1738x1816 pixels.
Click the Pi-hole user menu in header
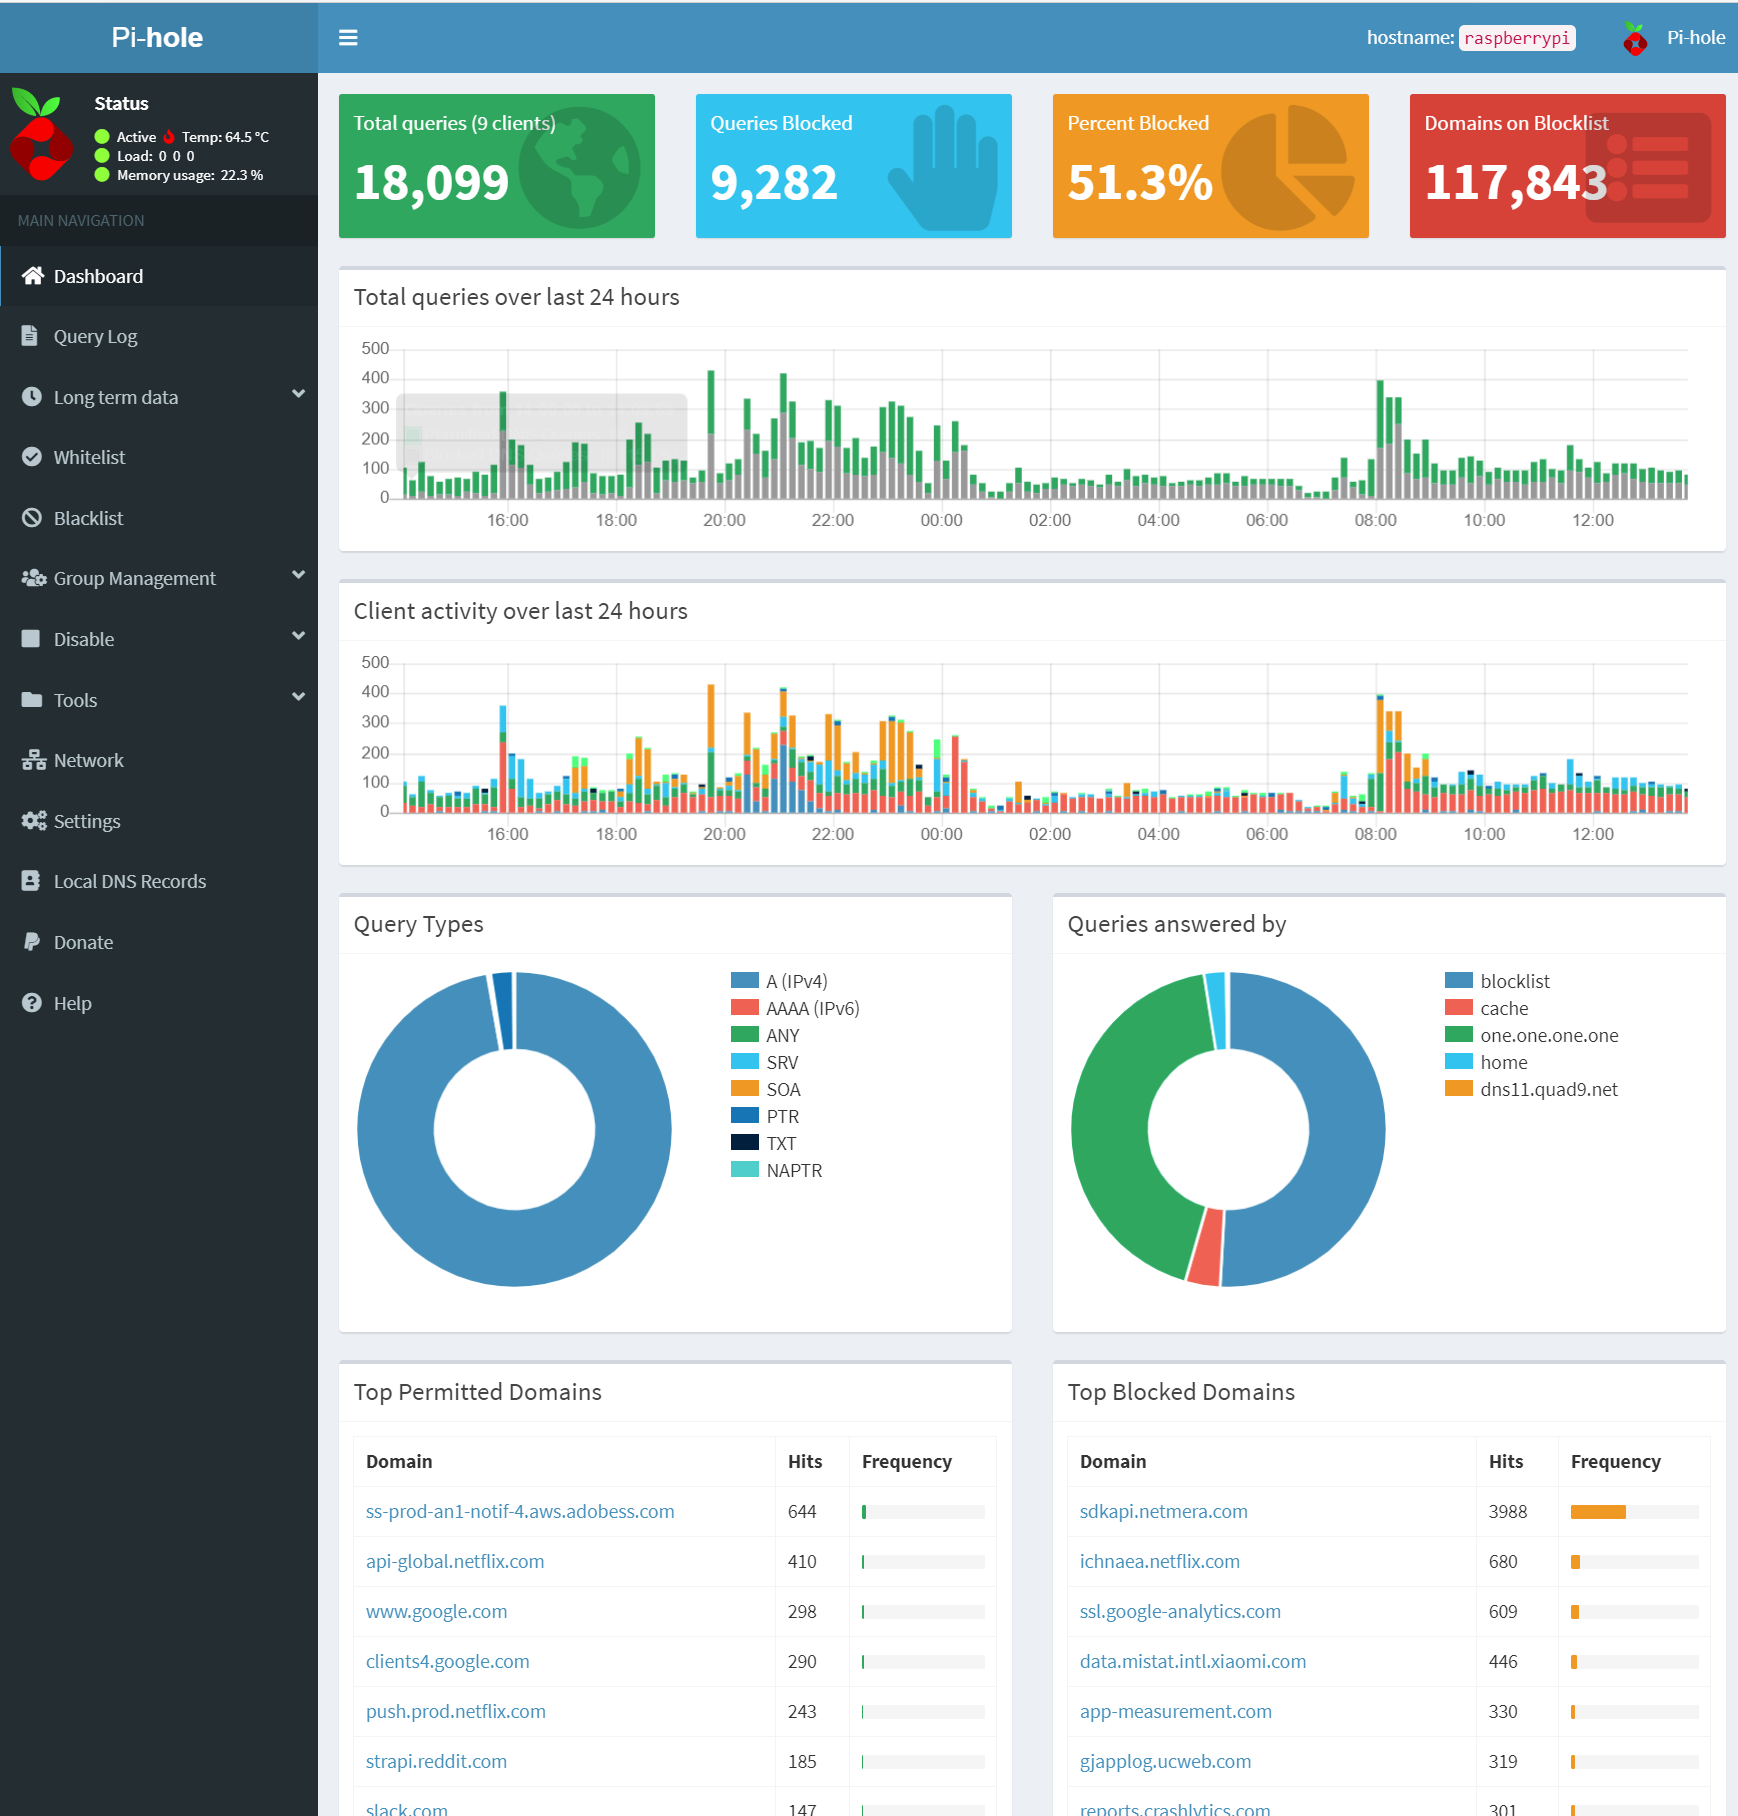click(1674, 38)
